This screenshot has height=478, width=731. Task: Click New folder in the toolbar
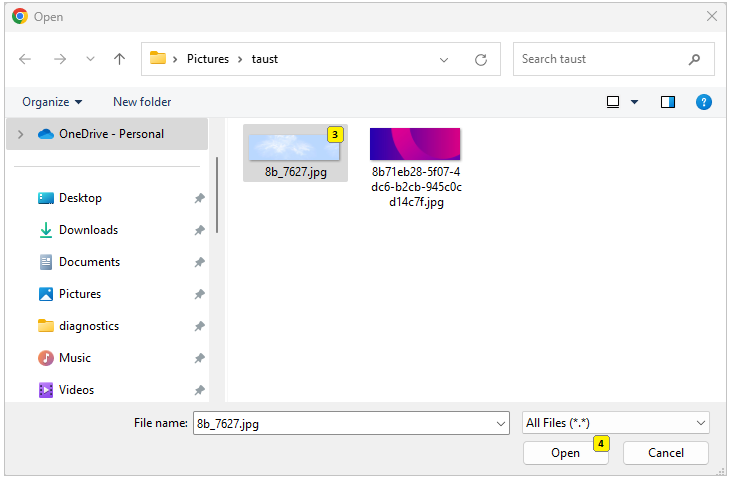[x=142, y=102]
